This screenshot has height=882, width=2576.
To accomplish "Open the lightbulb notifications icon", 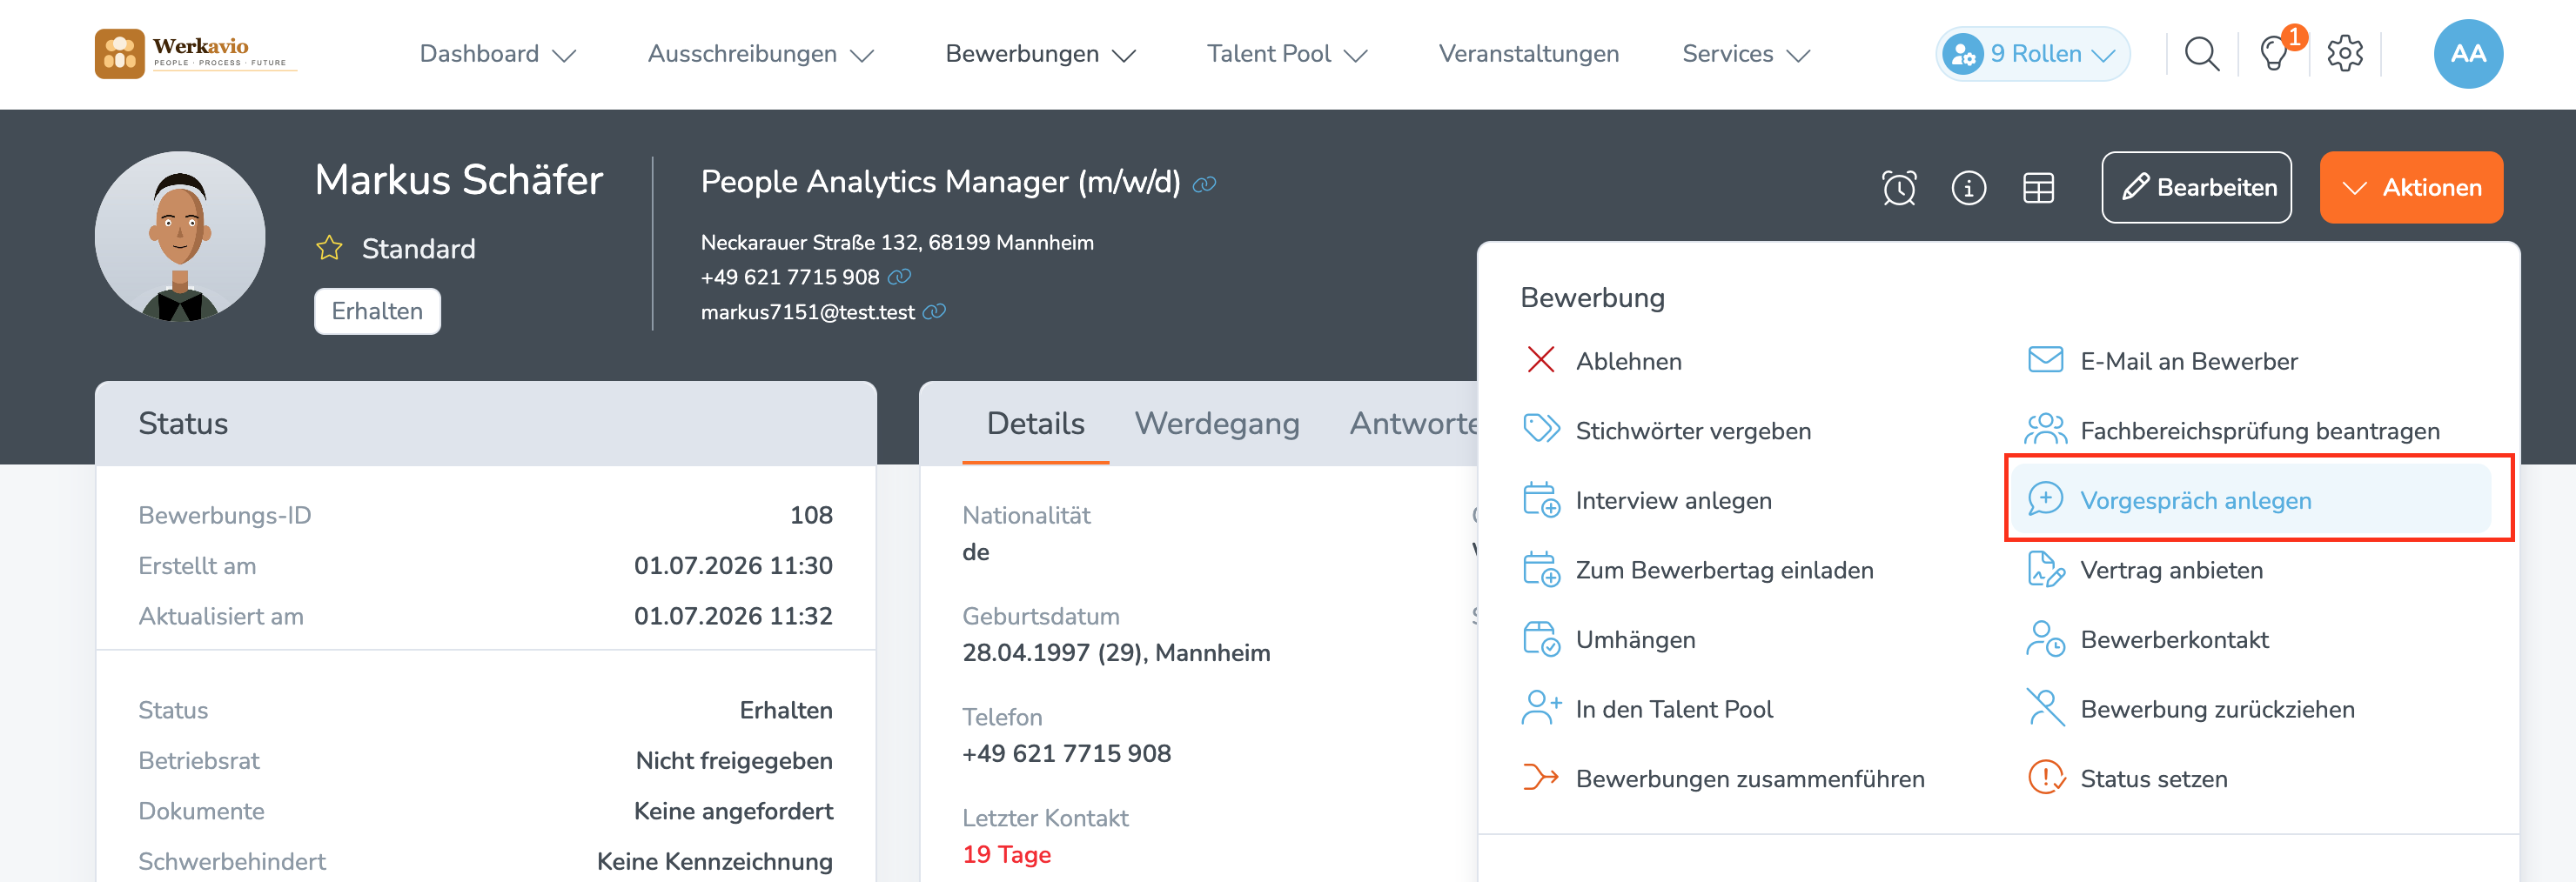I will click(2274, 54).
